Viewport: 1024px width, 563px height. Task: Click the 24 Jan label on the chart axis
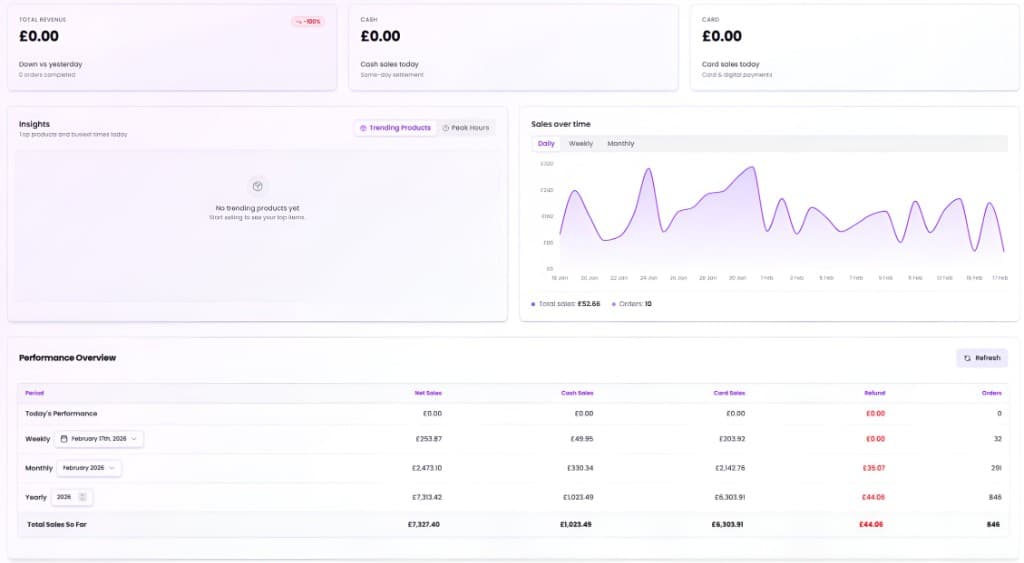tap(648, 278)
